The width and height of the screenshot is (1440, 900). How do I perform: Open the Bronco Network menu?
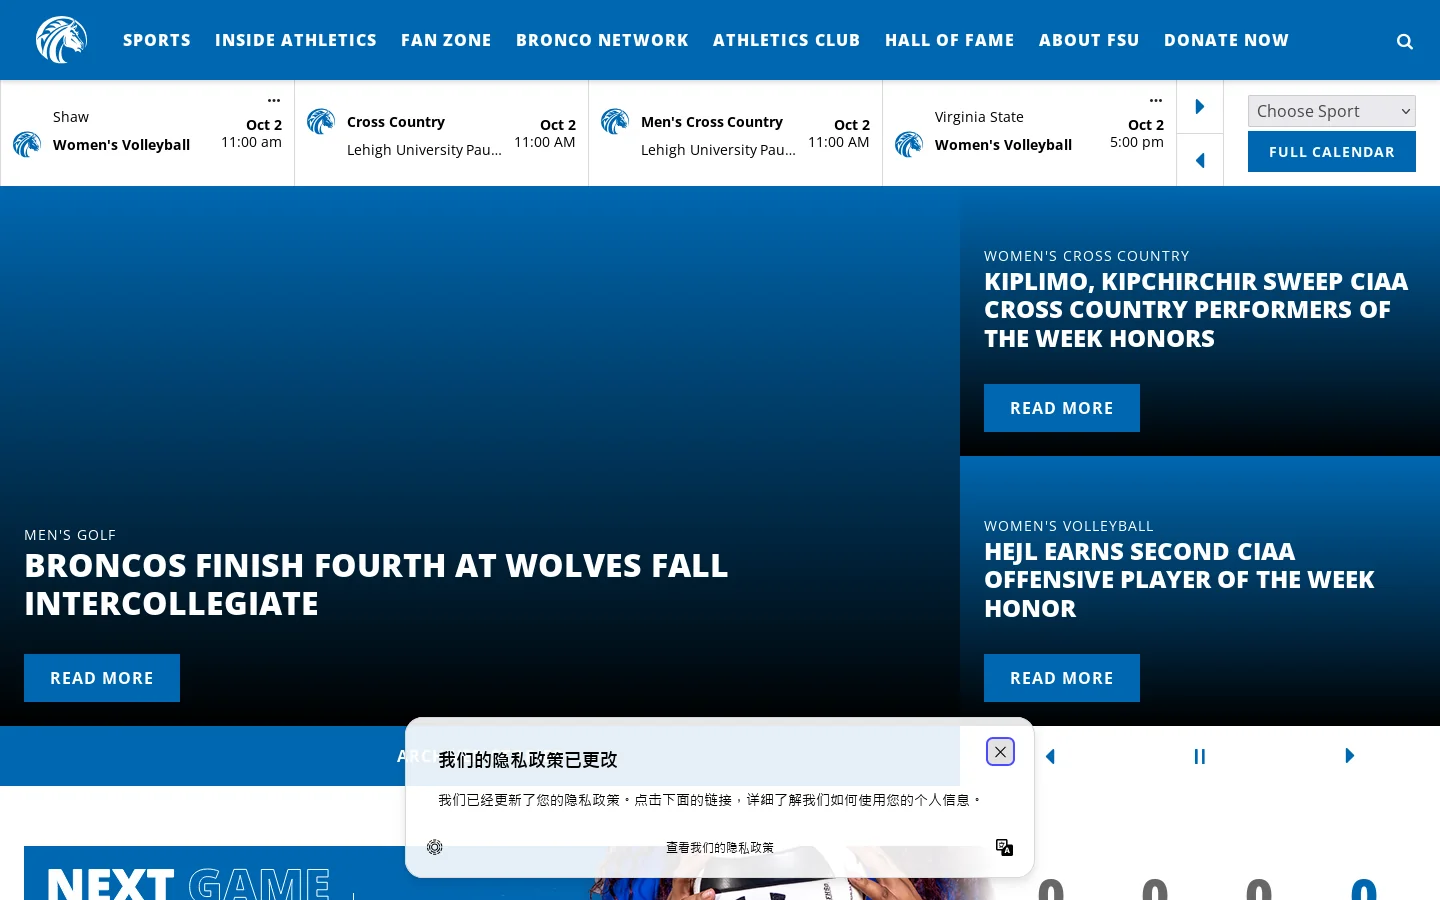602,40
